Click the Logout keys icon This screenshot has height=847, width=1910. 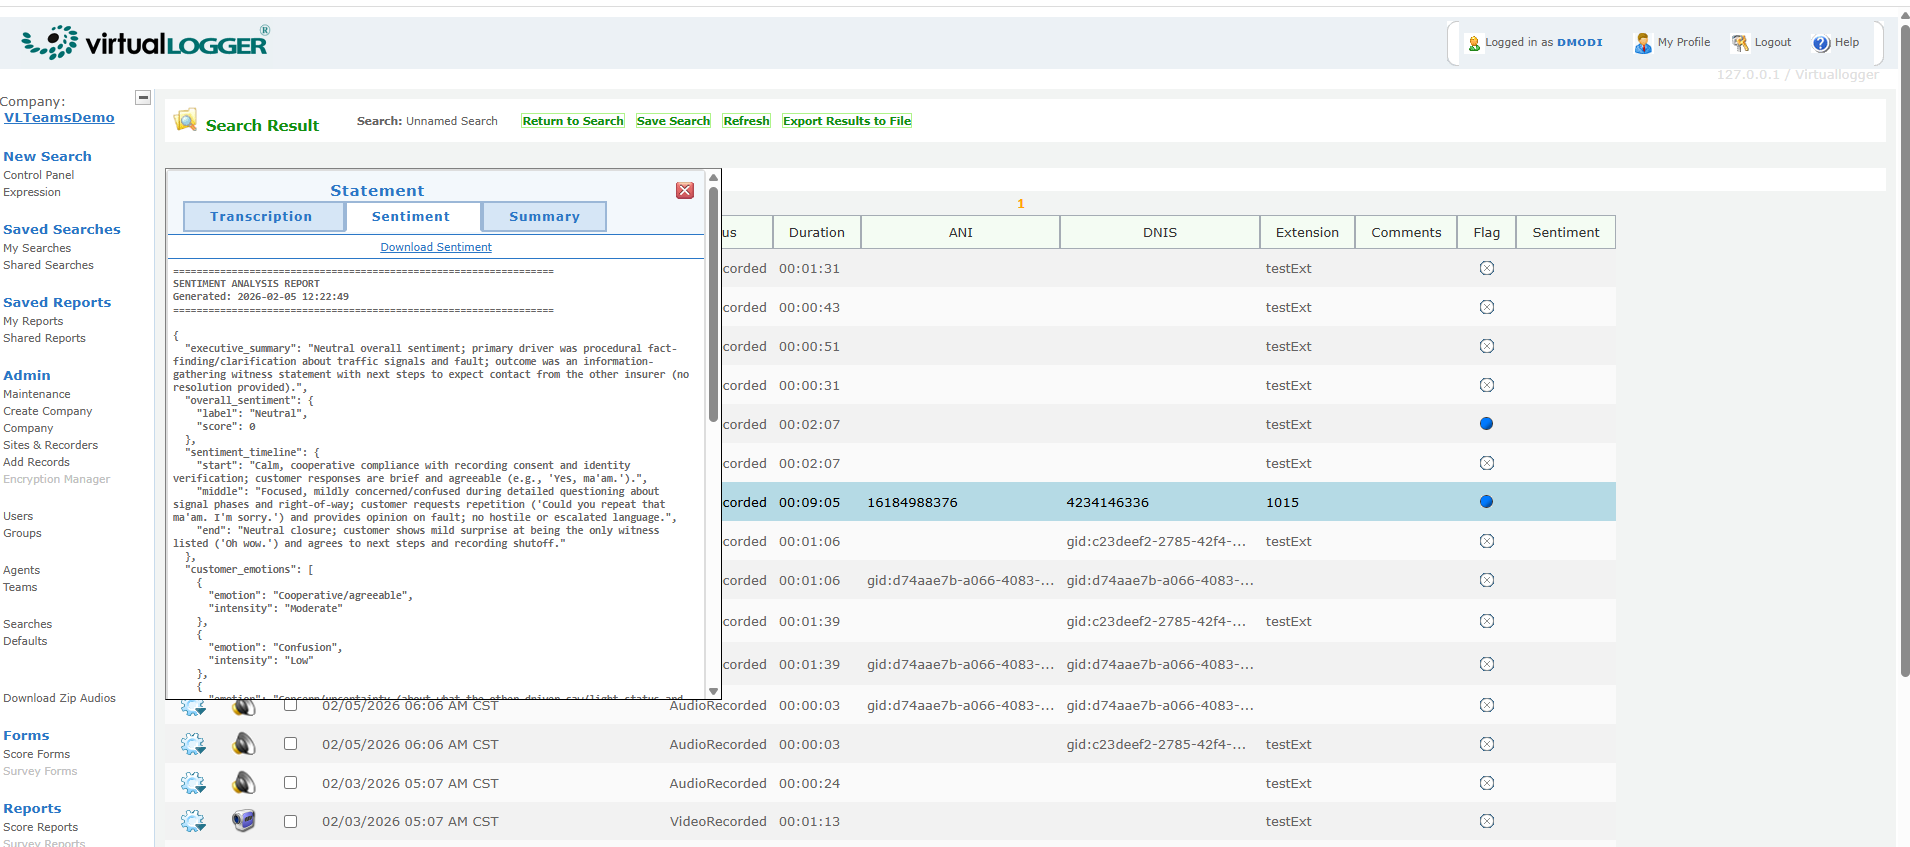[x=1740, y=43]
